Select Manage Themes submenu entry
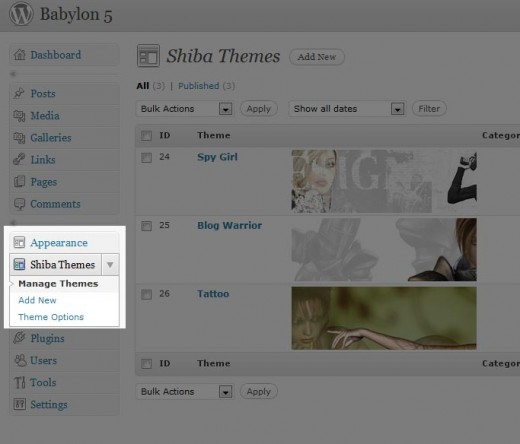 tap(58, 284)
